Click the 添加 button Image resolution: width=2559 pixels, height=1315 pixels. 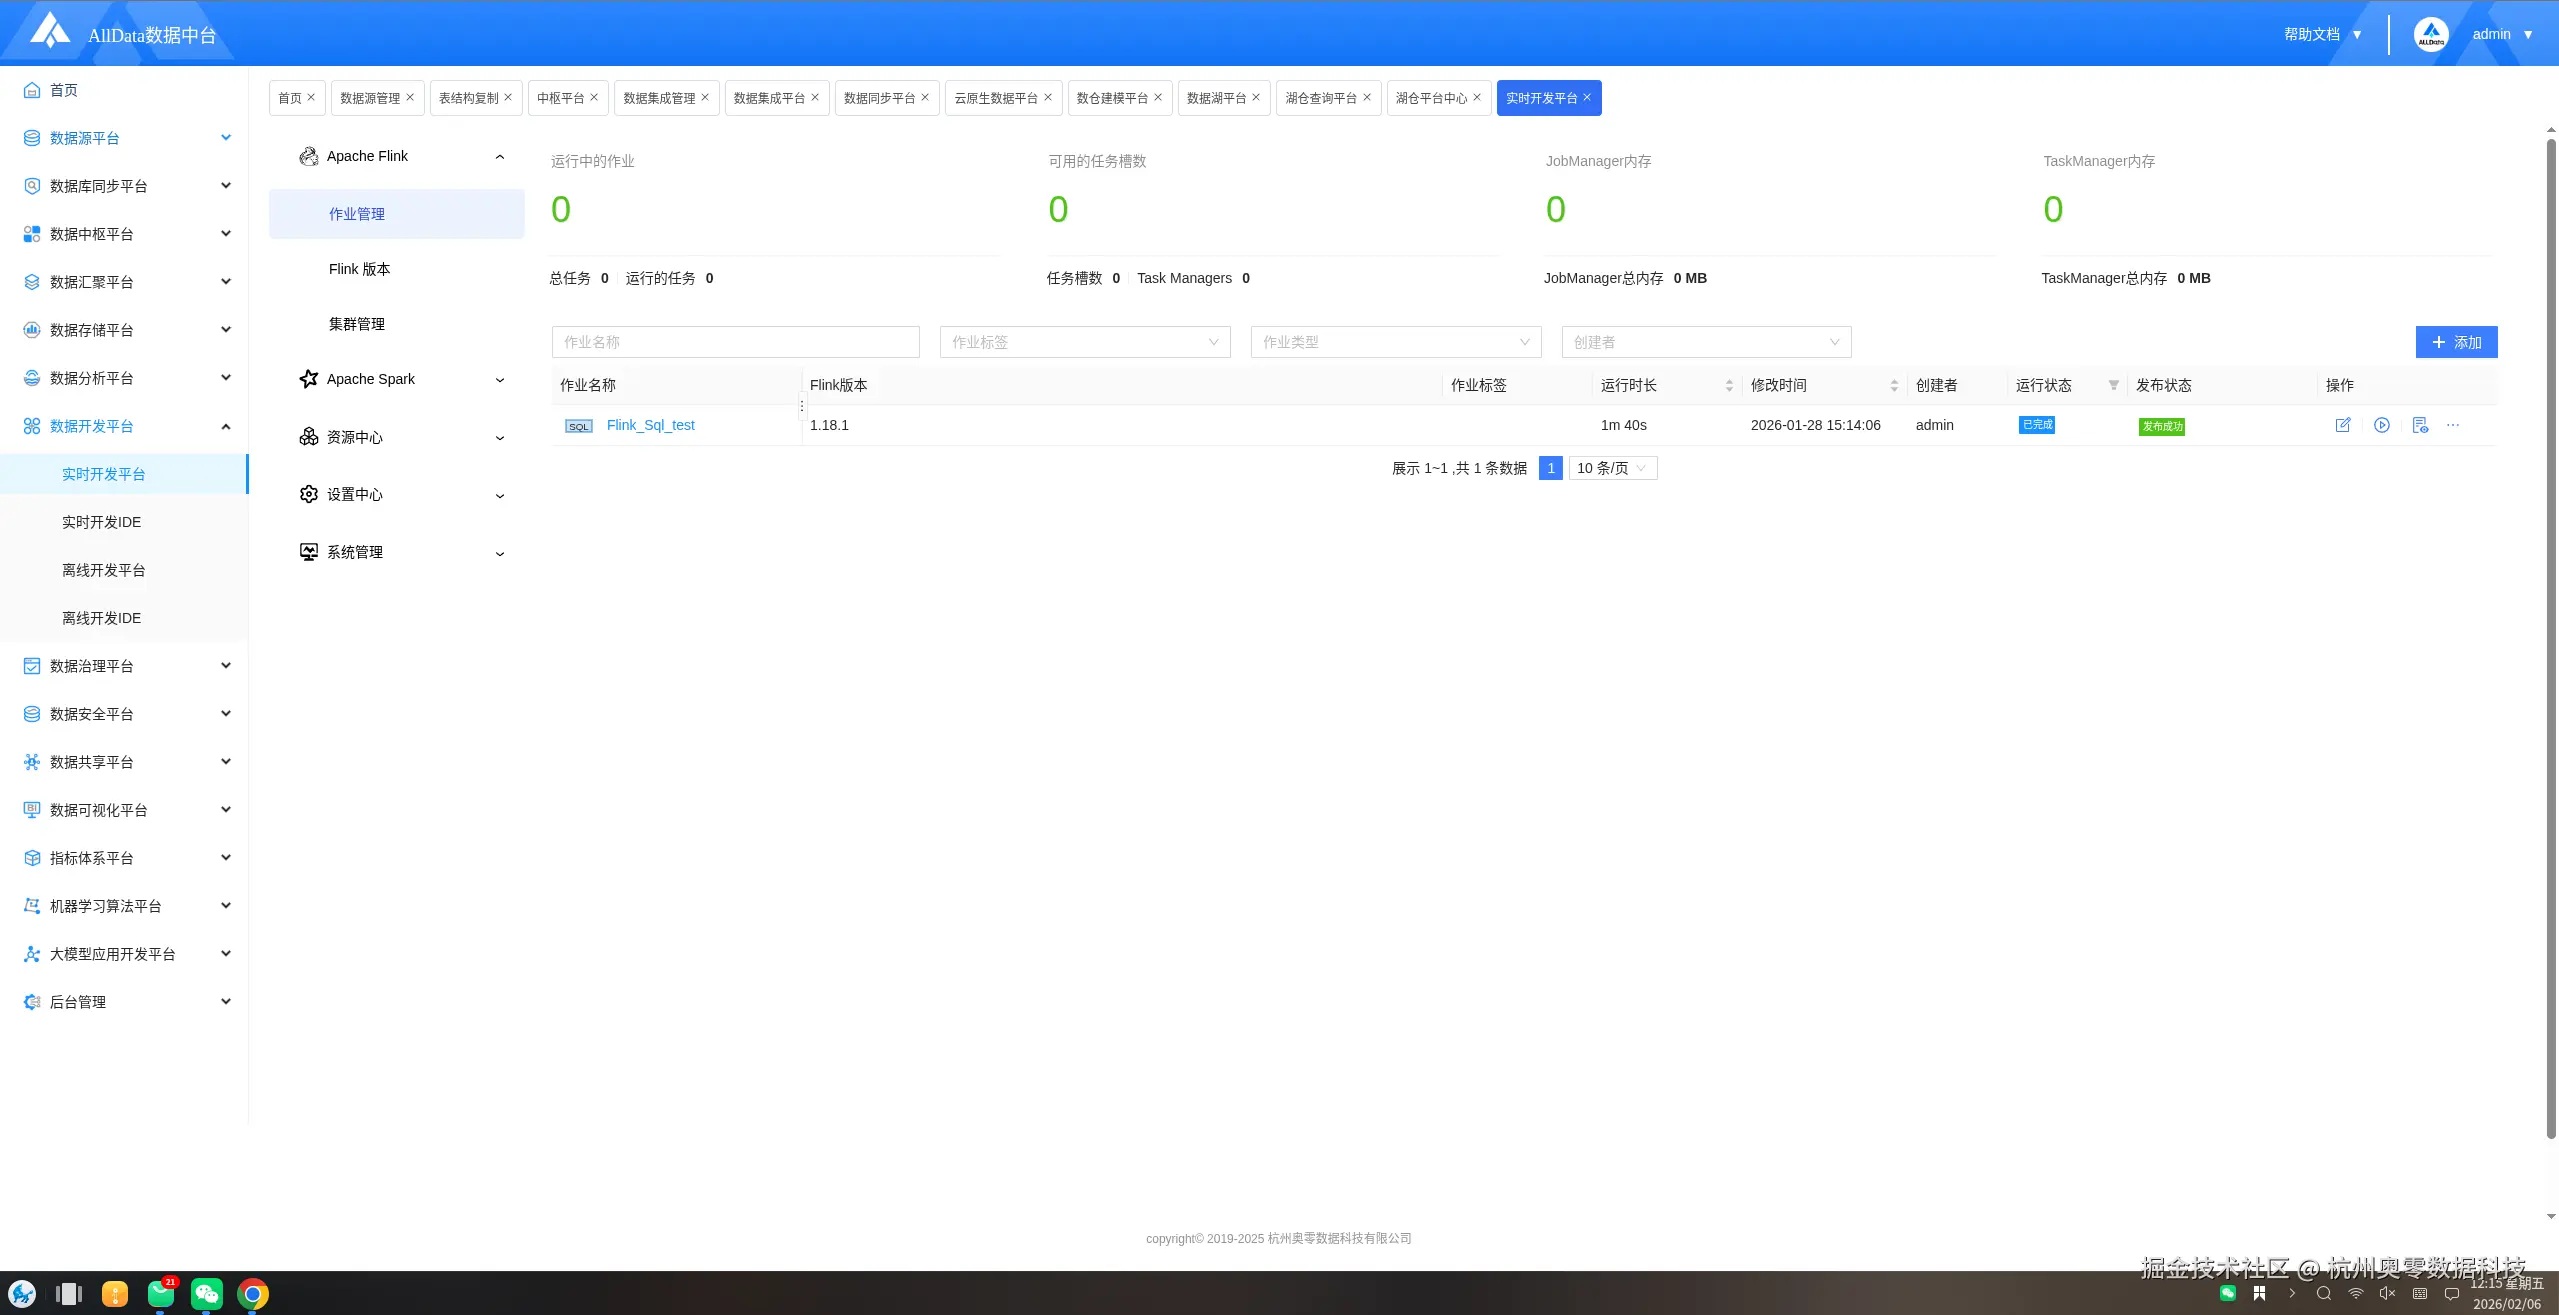(x=2456, y=342)
